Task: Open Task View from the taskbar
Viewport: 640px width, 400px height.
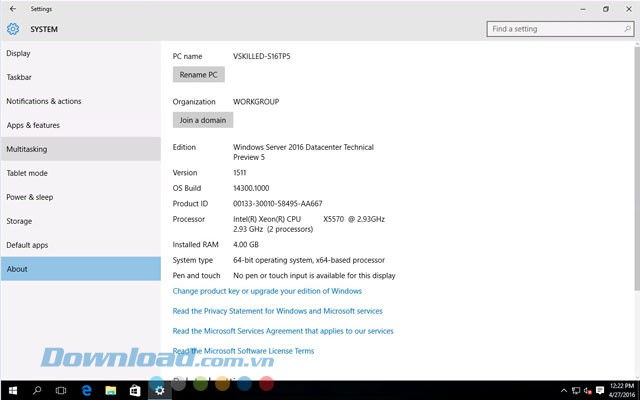Action: click(x=61, y=389)
